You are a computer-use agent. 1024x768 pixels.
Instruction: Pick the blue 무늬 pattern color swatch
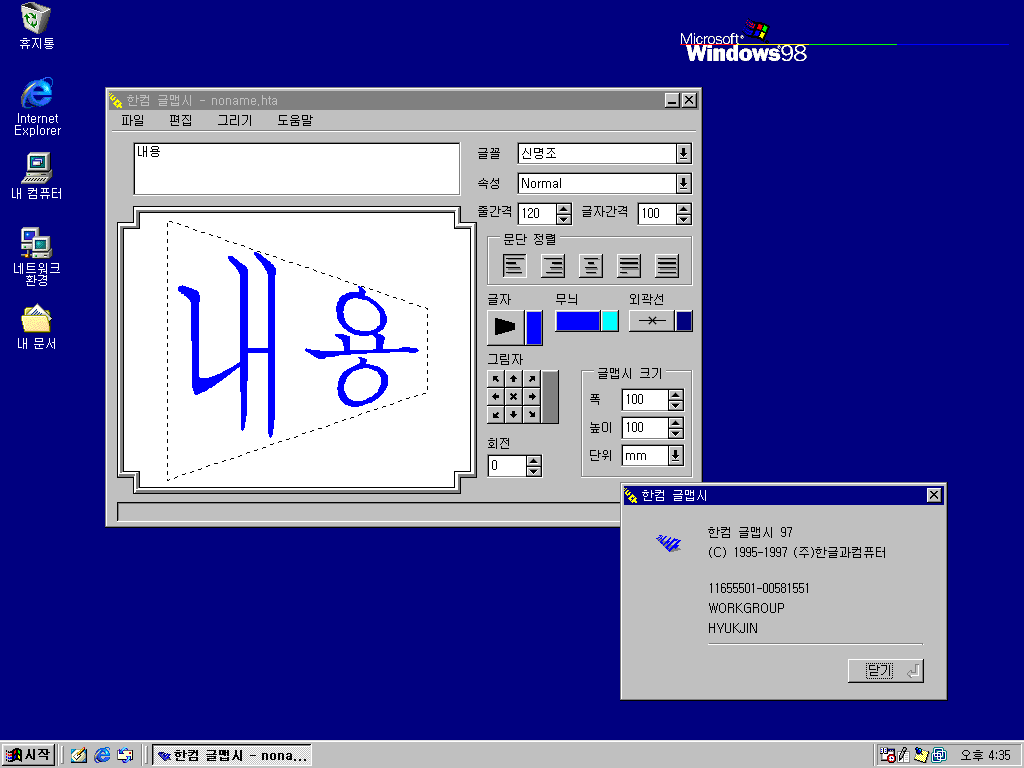[577, 321]
